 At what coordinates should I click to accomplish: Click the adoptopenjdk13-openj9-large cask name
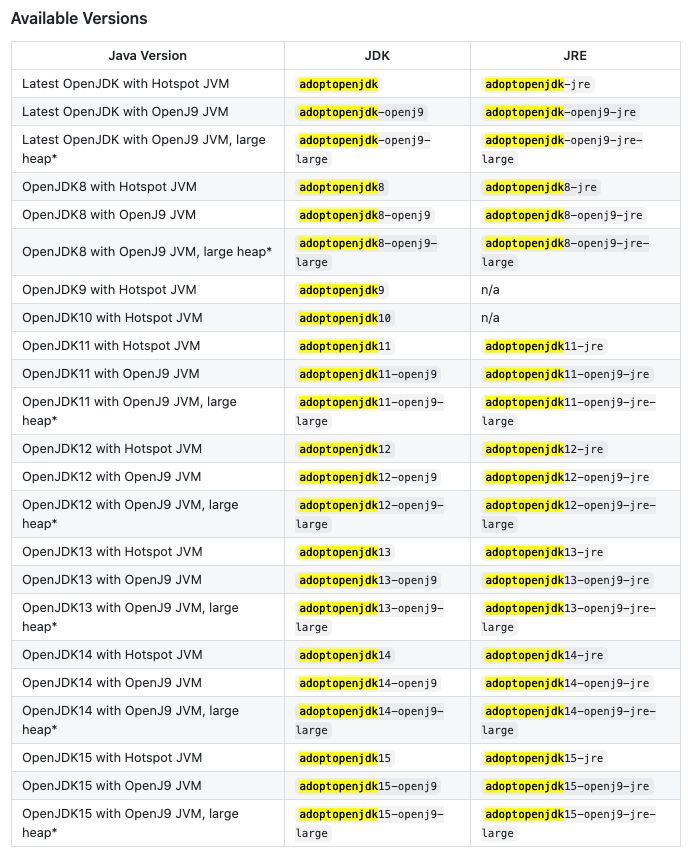click(x=370, y=618)
